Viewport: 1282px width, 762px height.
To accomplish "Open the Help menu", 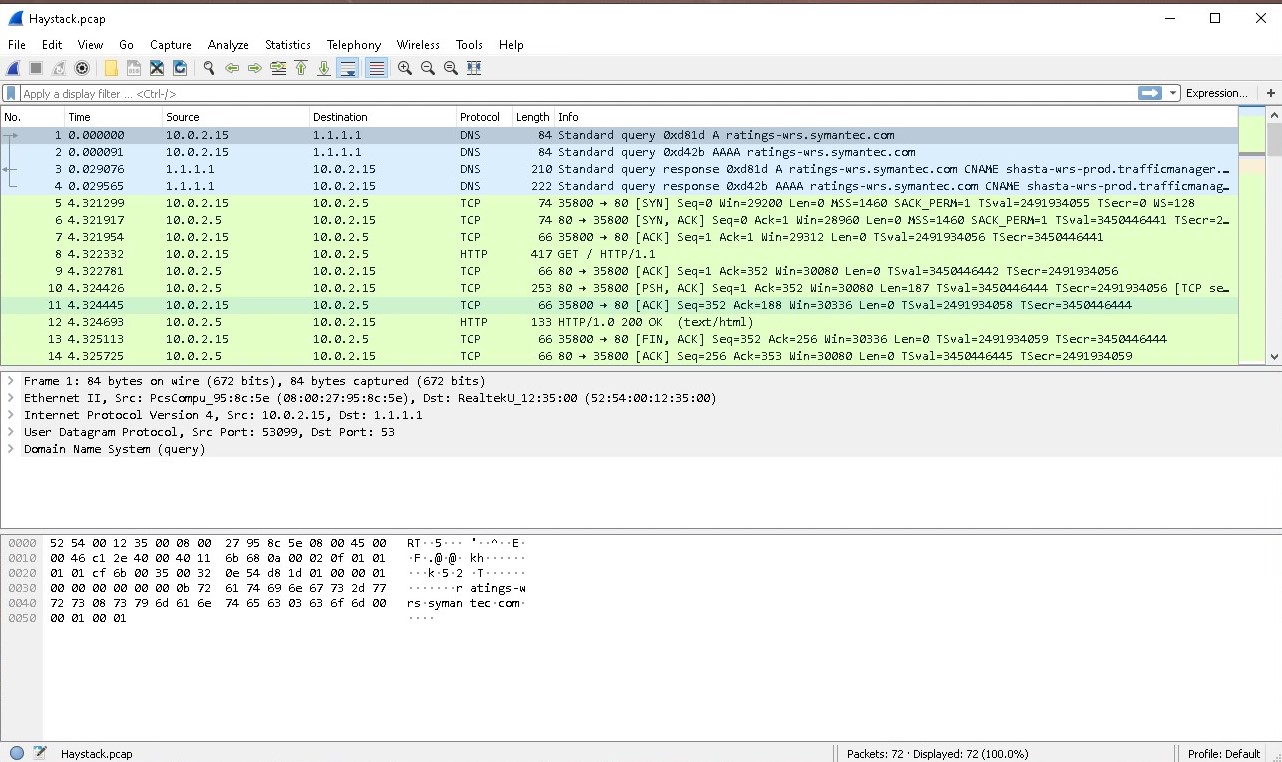I will tap(511, 45).
